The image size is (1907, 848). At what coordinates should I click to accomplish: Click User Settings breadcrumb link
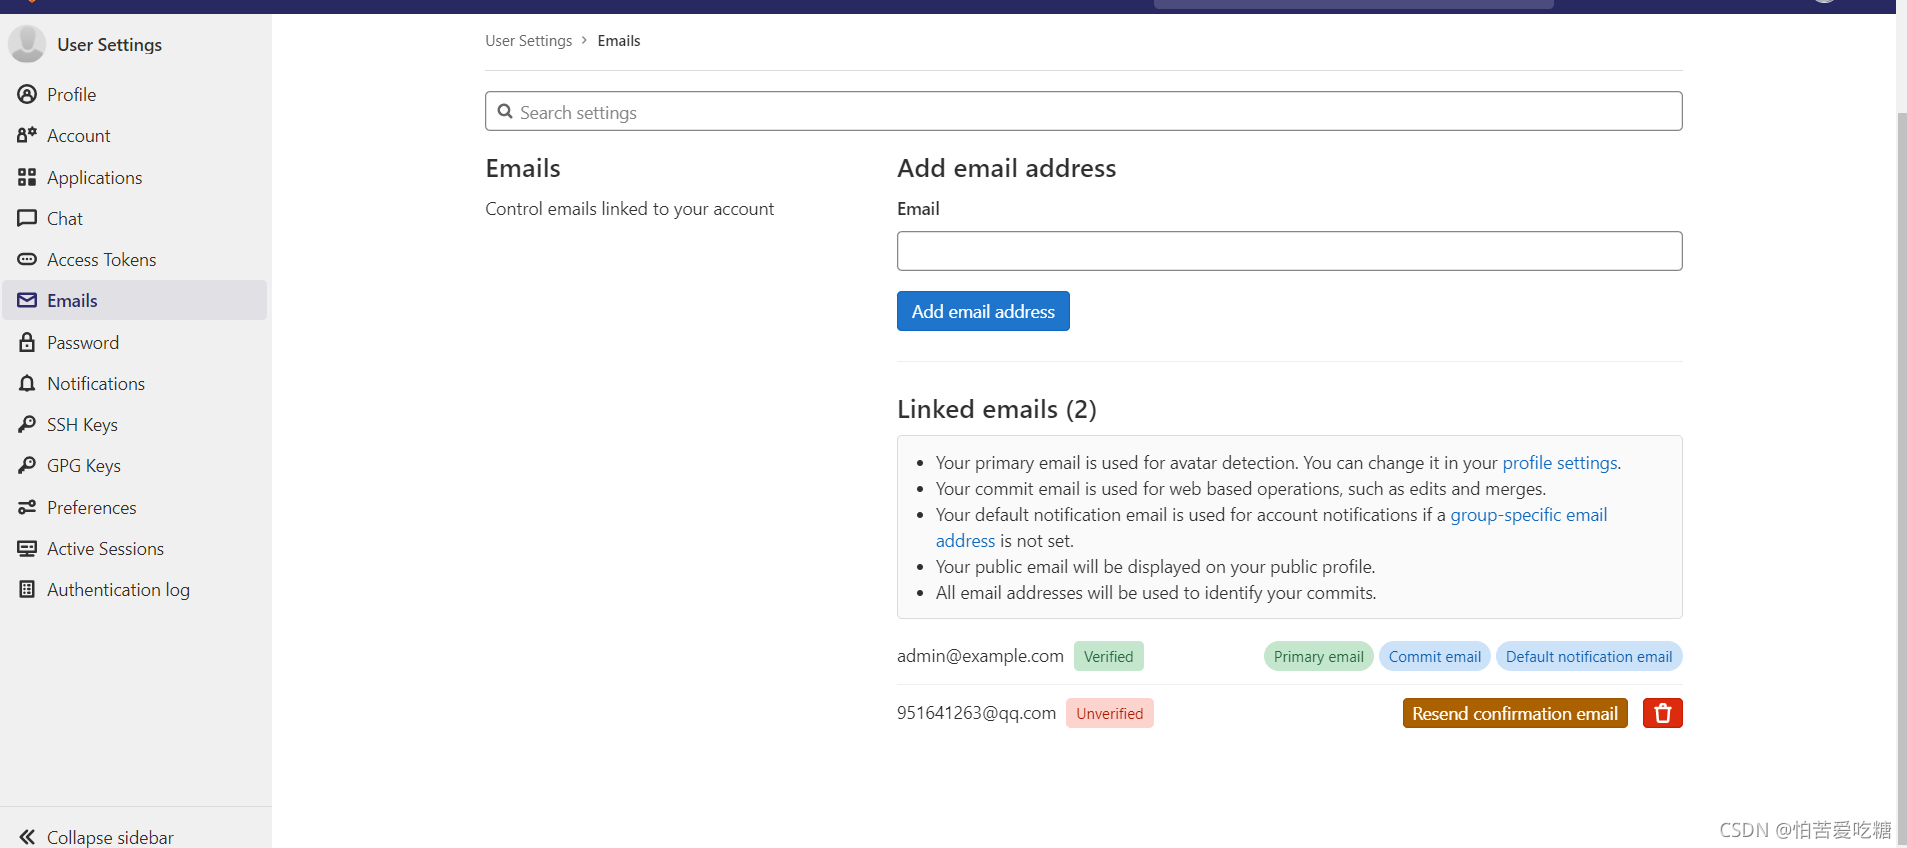pyautogui.click(x=529, y=41)
